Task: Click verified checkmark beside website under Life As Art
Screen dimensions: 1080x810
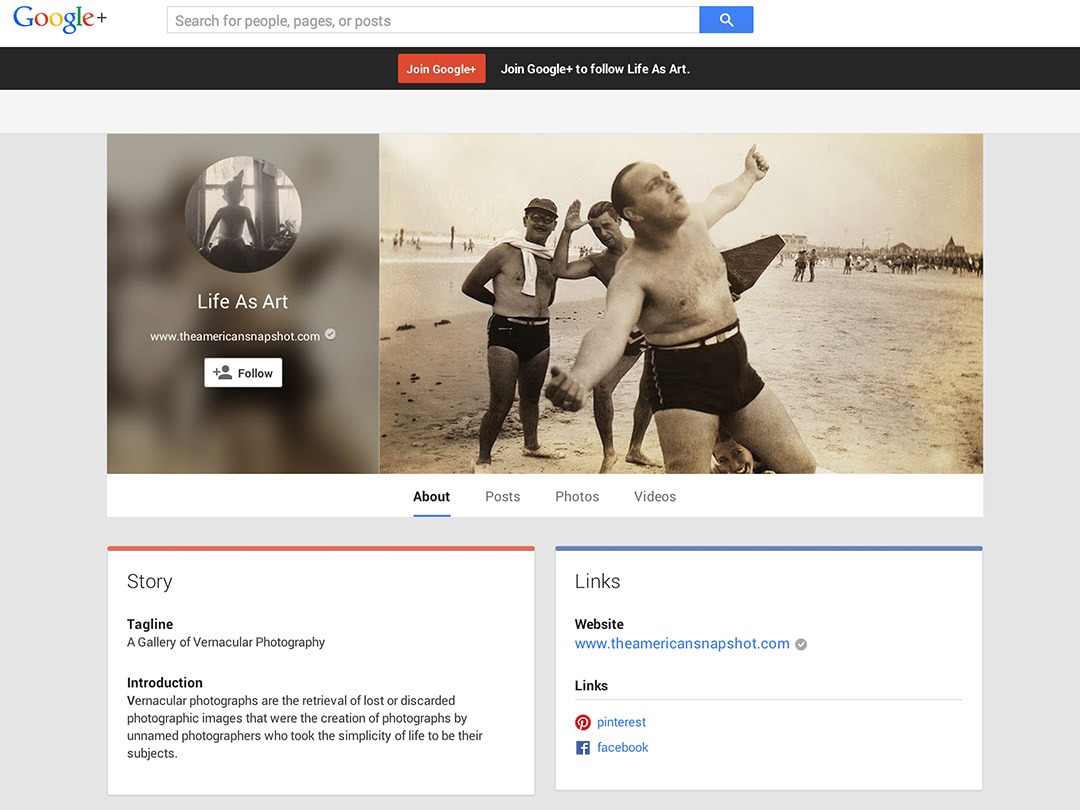Action: tap(331, 335)
